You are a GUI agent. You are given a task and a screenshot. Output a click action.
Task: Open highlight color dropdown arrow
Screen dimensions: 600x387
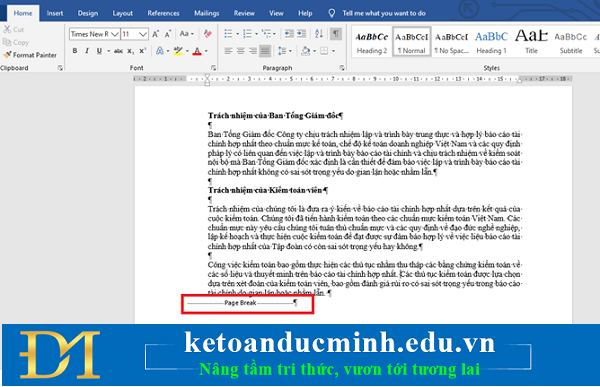point(187,51)
